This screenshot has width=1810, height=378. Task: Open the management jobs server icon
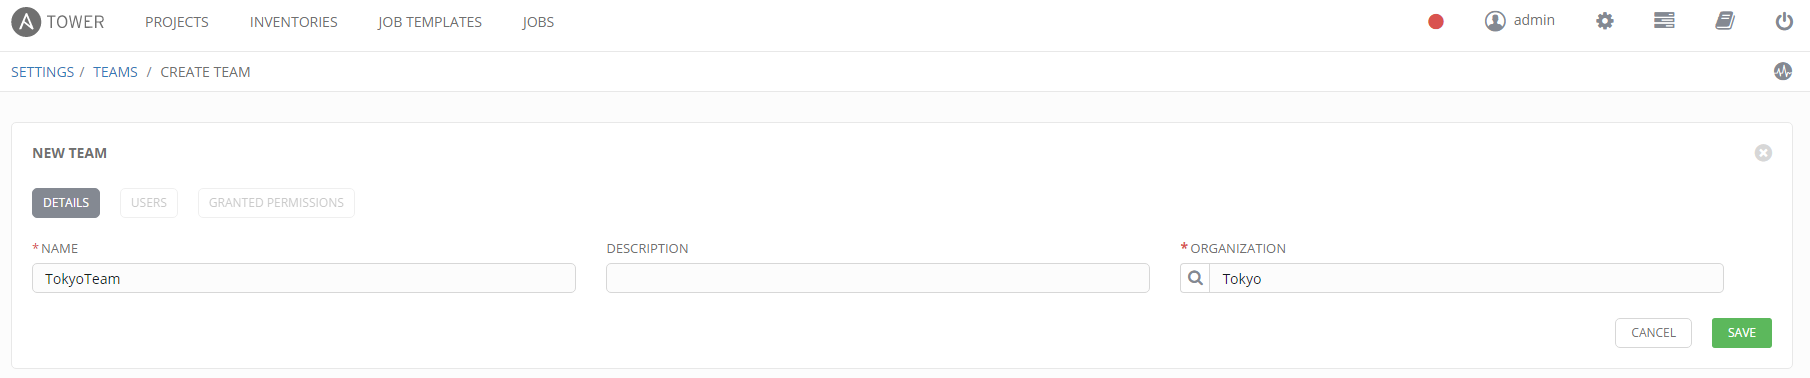(x=1664, y=21)
